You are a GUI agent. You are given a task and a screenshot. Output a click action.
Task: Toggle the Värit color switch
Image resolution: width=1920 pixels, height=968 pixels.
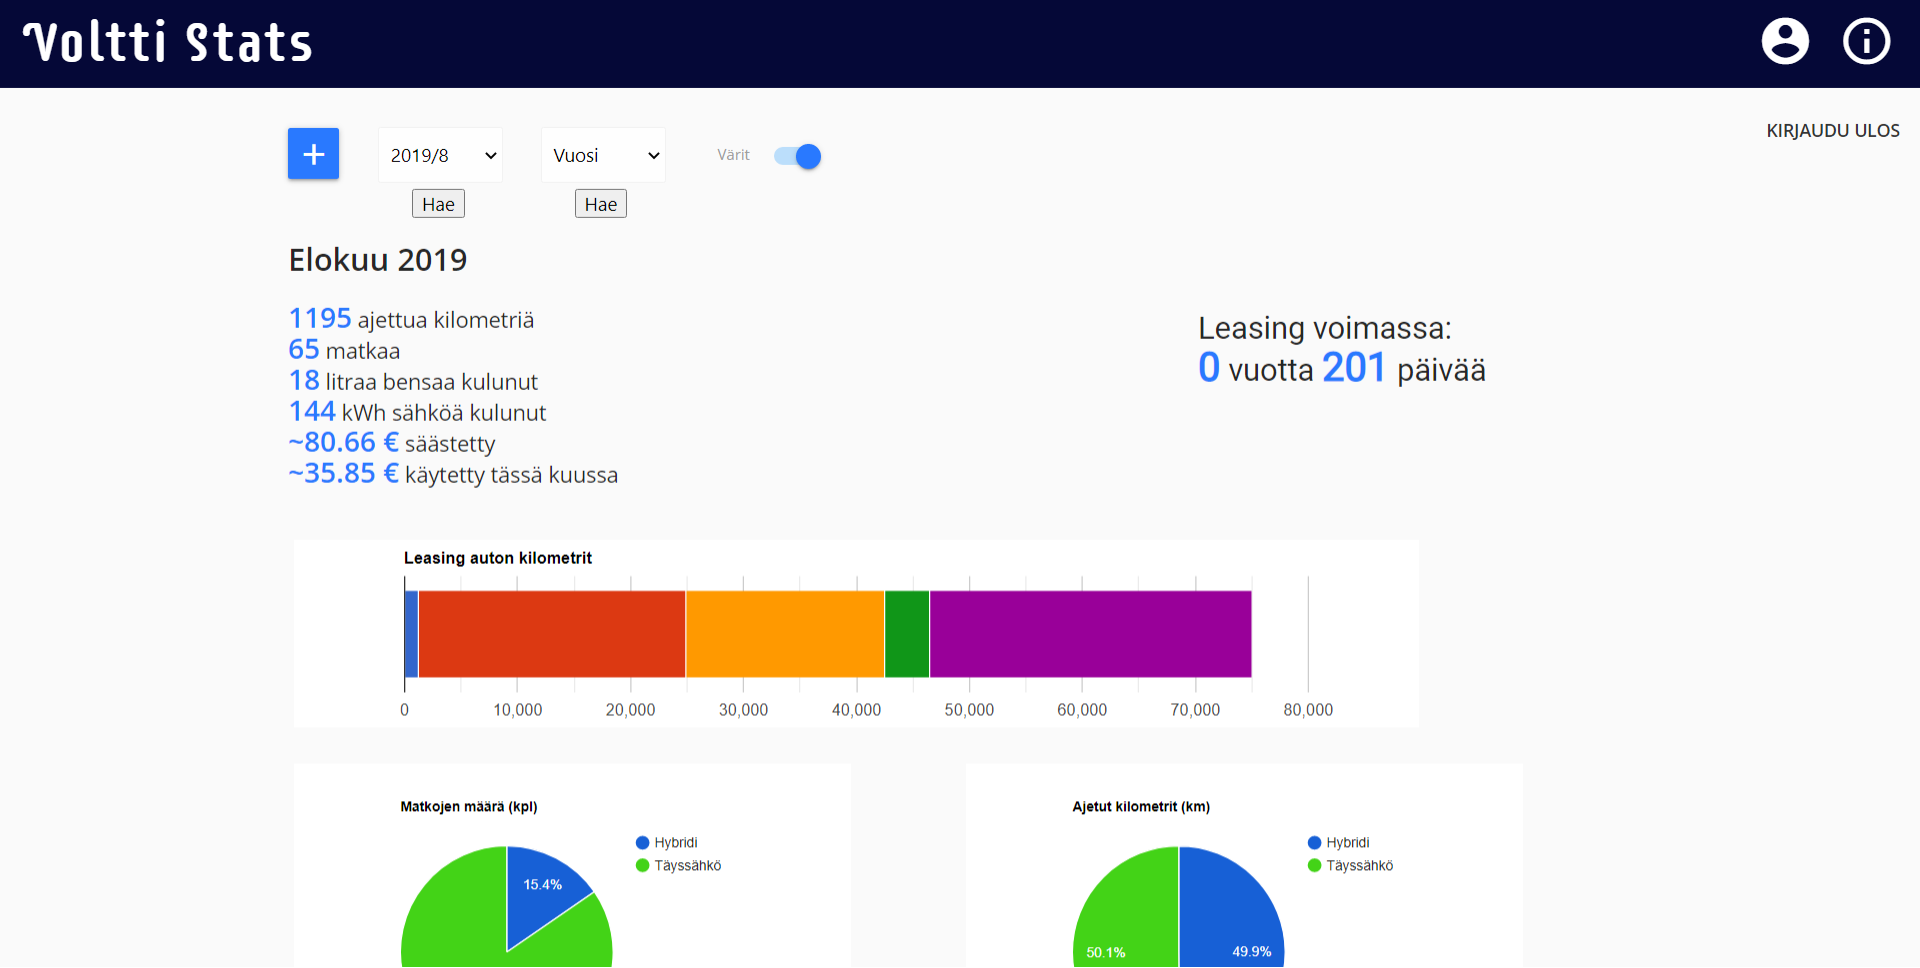797,156
